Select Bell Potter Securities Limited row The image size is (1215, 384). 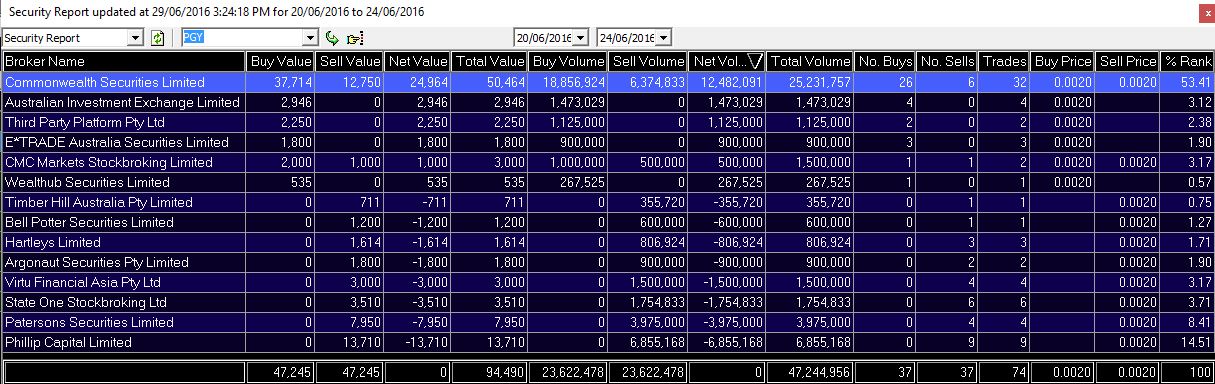607,222
